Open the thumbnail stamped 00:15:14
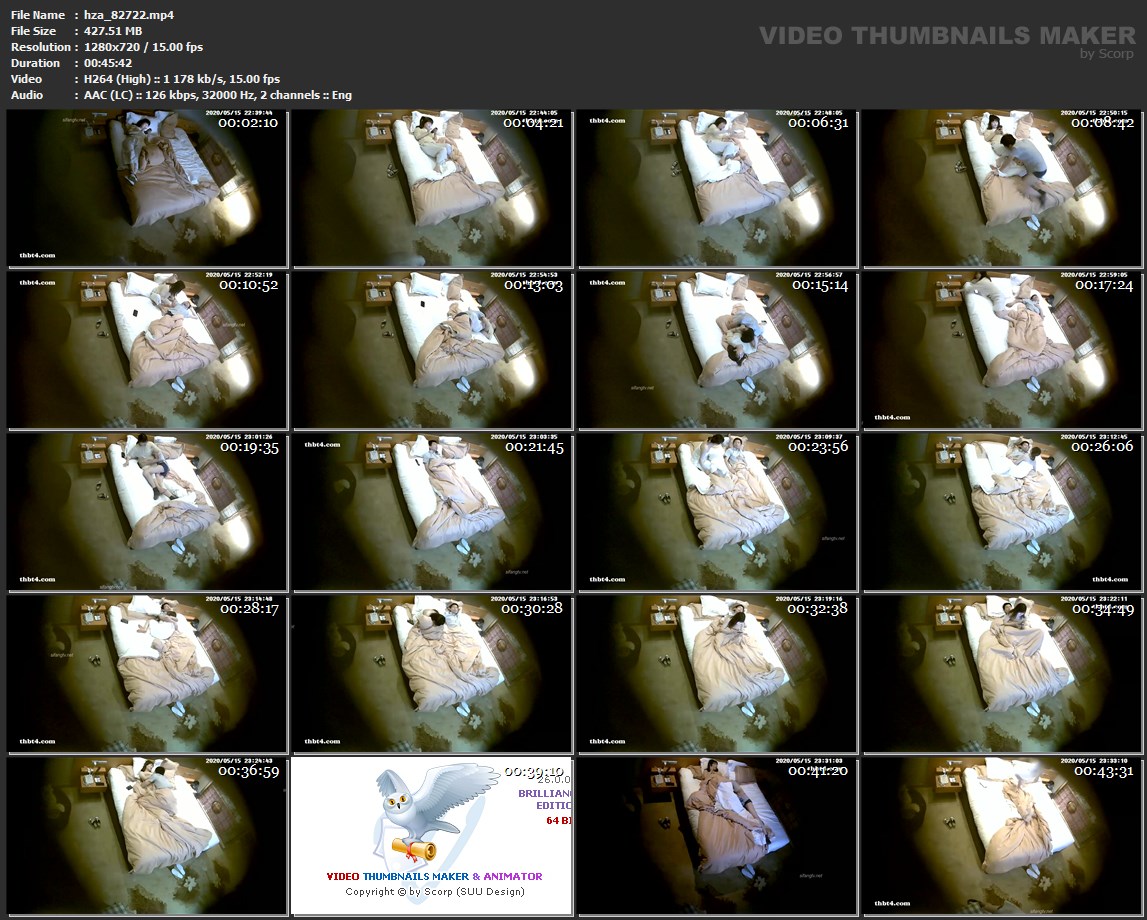Viewport: 1147px width, 920px height. pyautogui.click(x=717, y=350)
